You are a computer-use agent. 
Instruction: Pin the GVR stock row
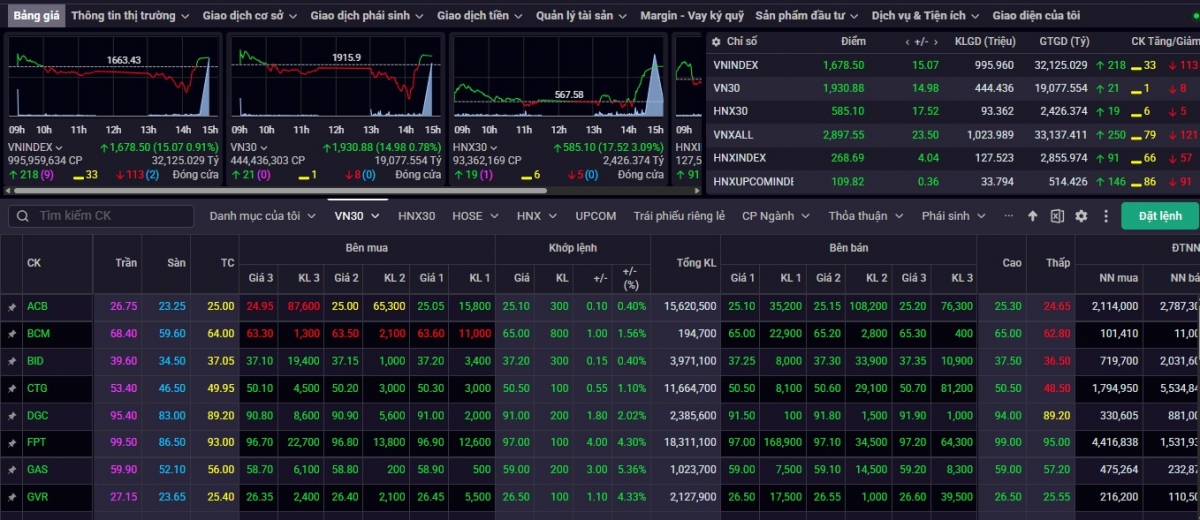tap(12, 496)
